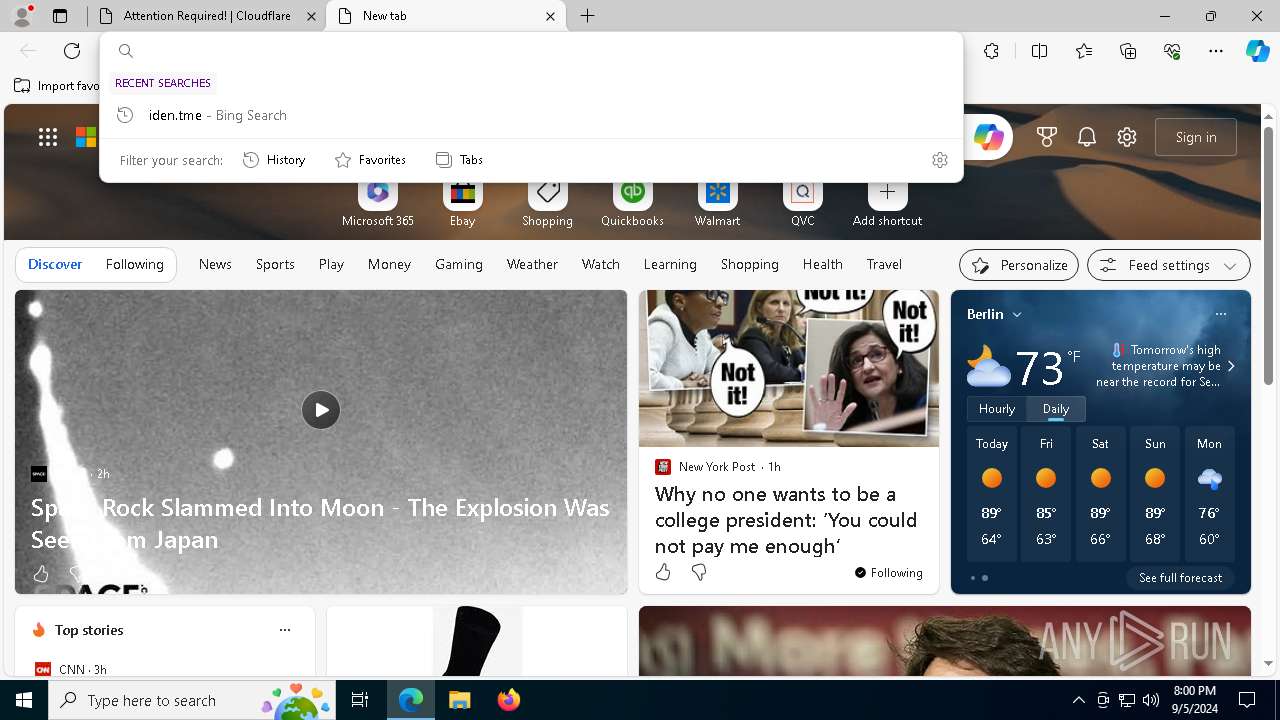
Task: Select recent search iden.tme
Action: tap(531, 115)
